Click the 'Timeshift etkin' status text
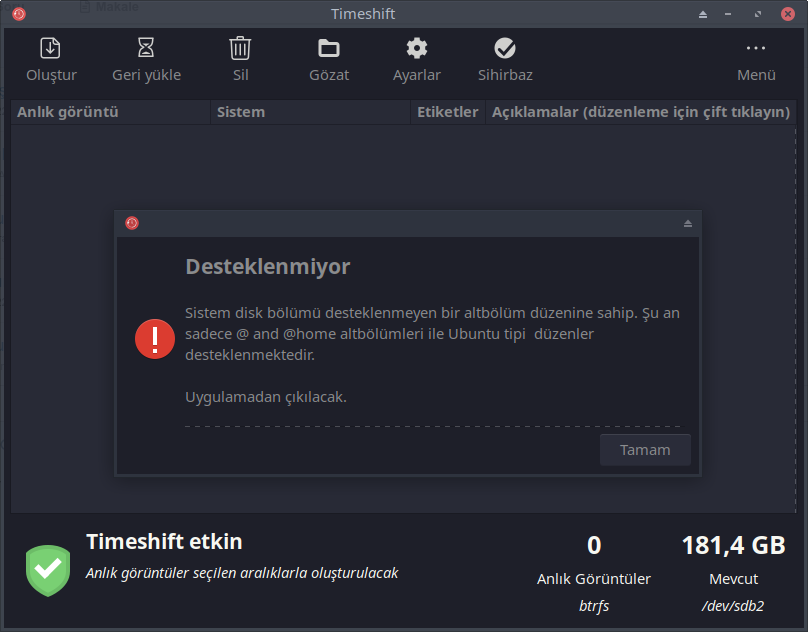The width and height of the screenshot is (808, 632). pos(164,542)
